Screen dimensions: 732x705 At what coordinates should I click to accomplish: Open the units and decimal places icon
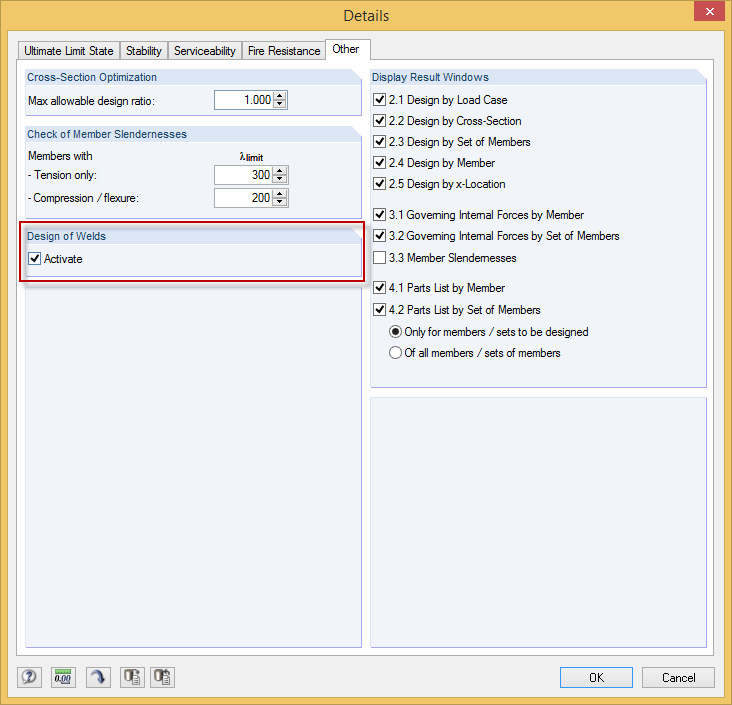pyautogui.click(x=63, y=677)
